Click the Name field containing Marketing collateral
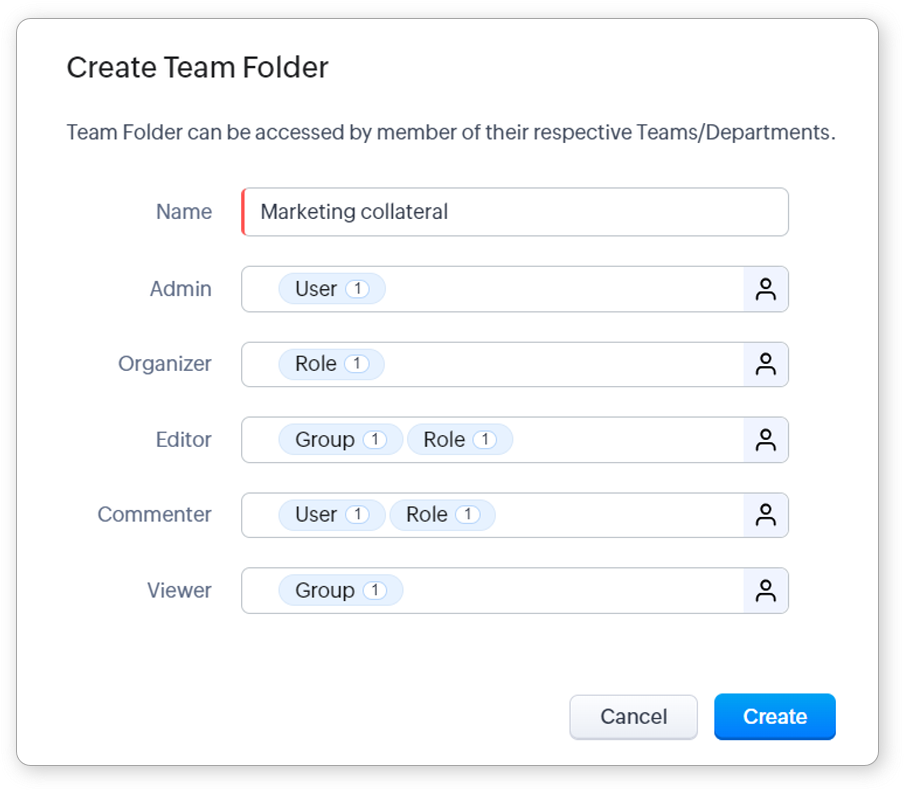The image size is (917, 790). (x=515, y=212)
